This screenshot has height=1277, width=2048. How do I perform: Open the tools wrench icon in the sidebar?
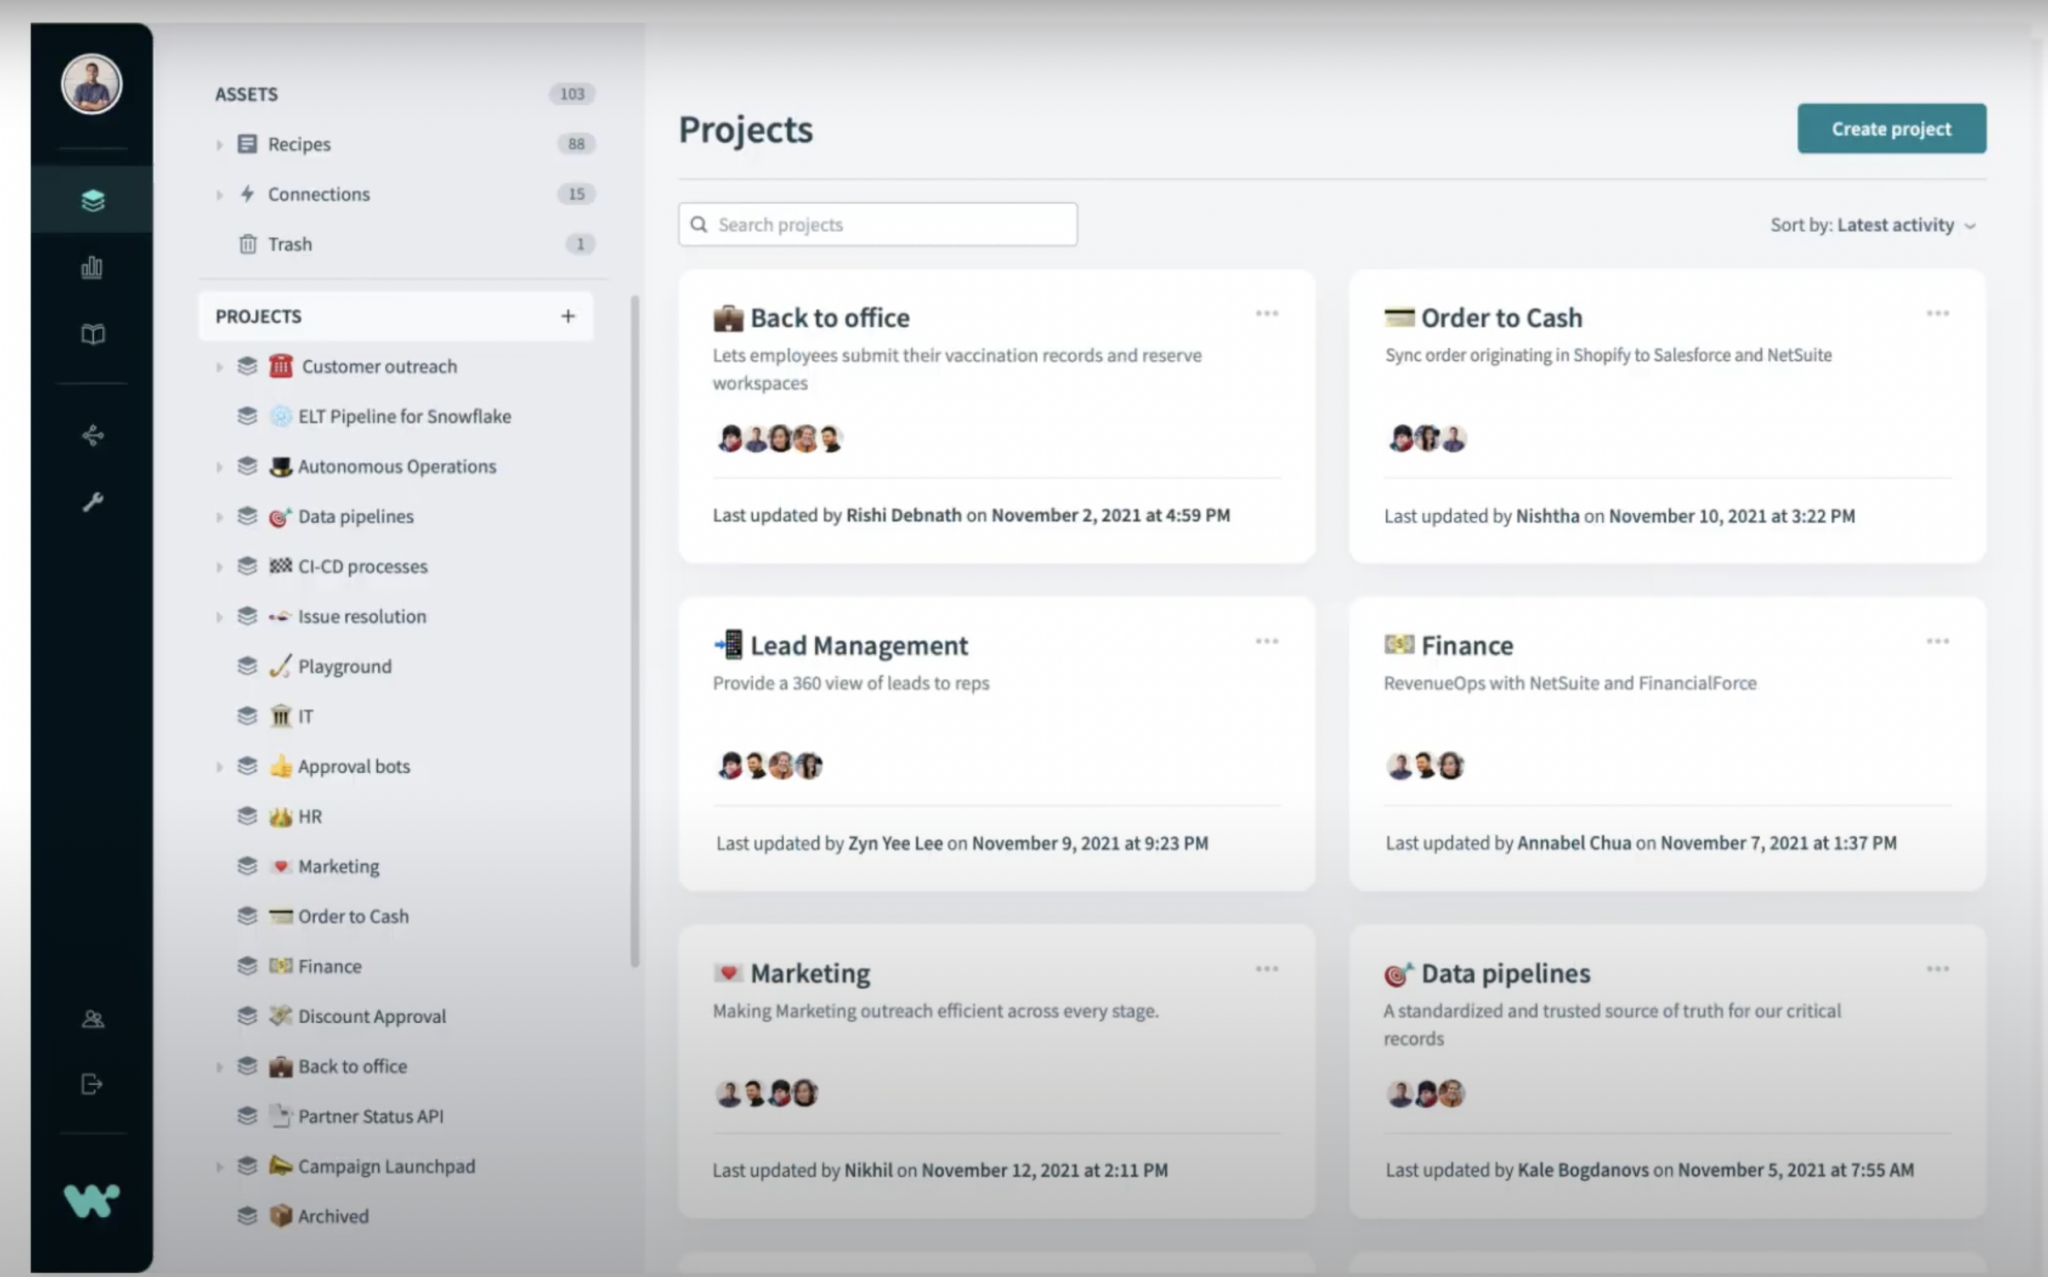point(91,502)
